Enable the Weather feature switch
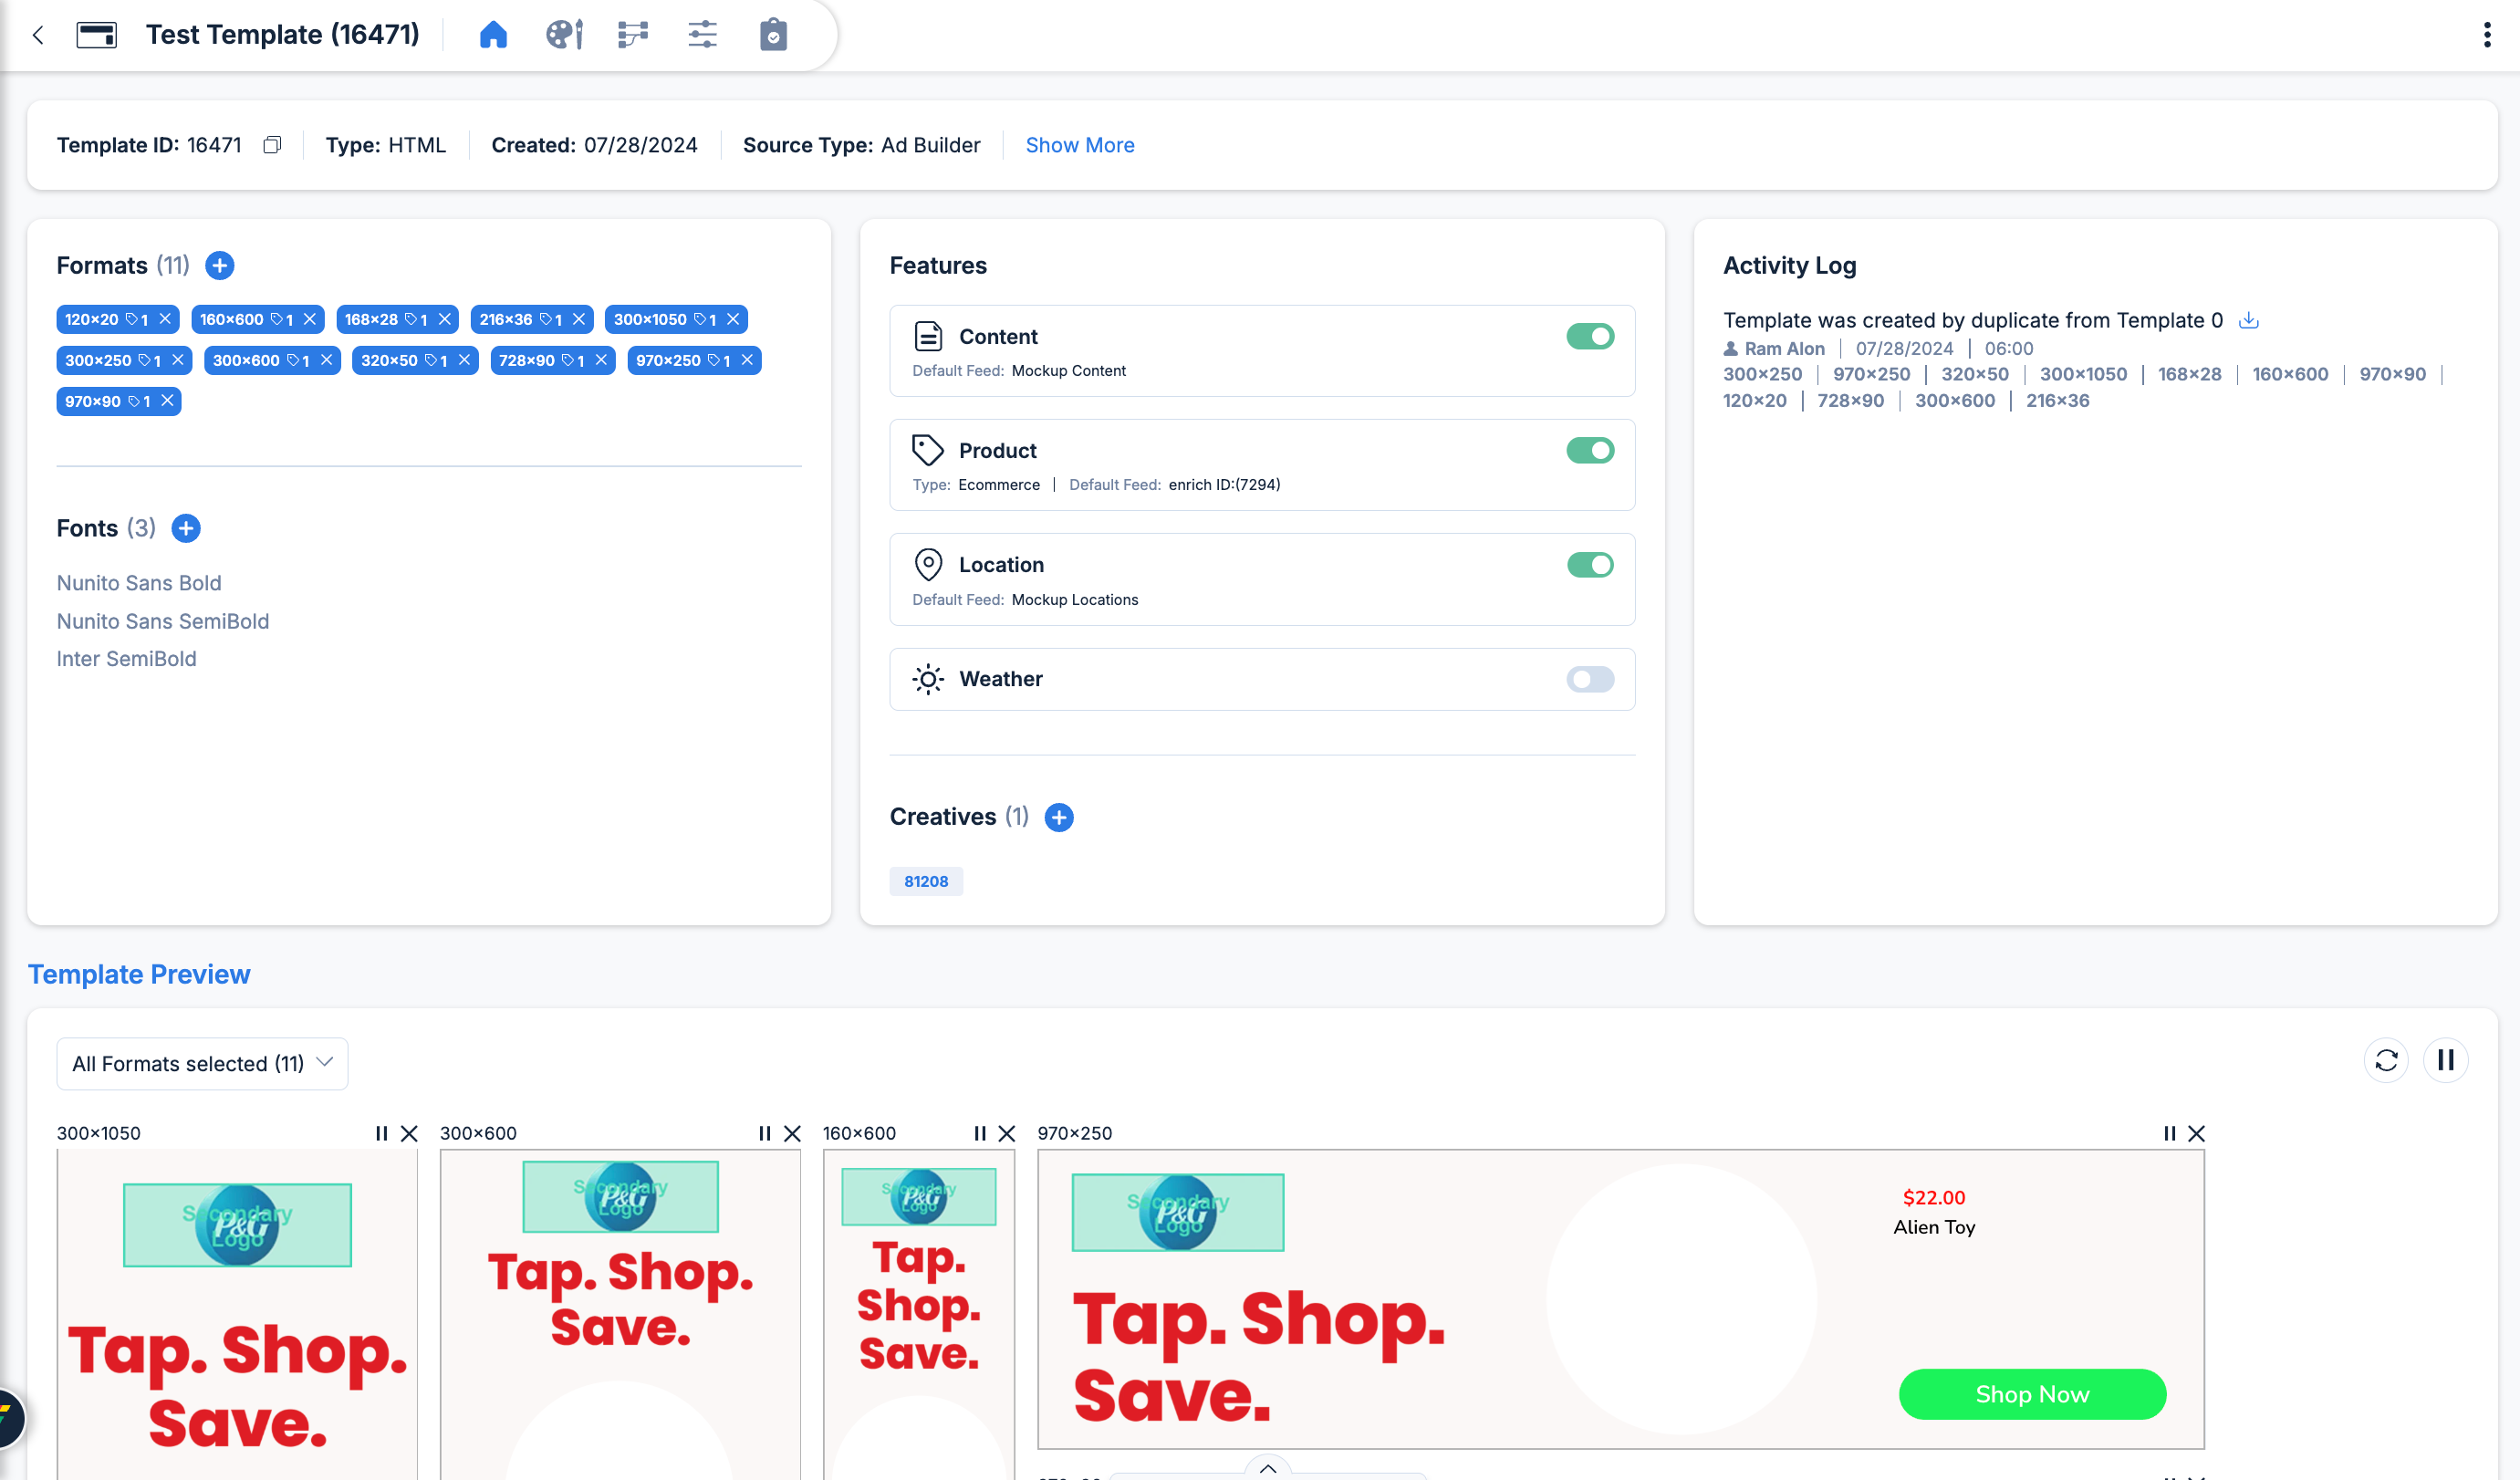This screenshot has height=1480, width=2520. tap(1590, 680)
